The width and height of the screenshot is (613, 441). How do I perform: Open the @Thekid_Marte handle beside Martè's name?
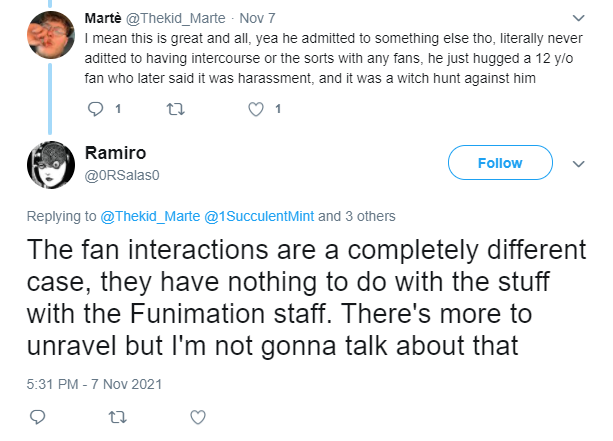pyautogui.click(x=175, y=18)
